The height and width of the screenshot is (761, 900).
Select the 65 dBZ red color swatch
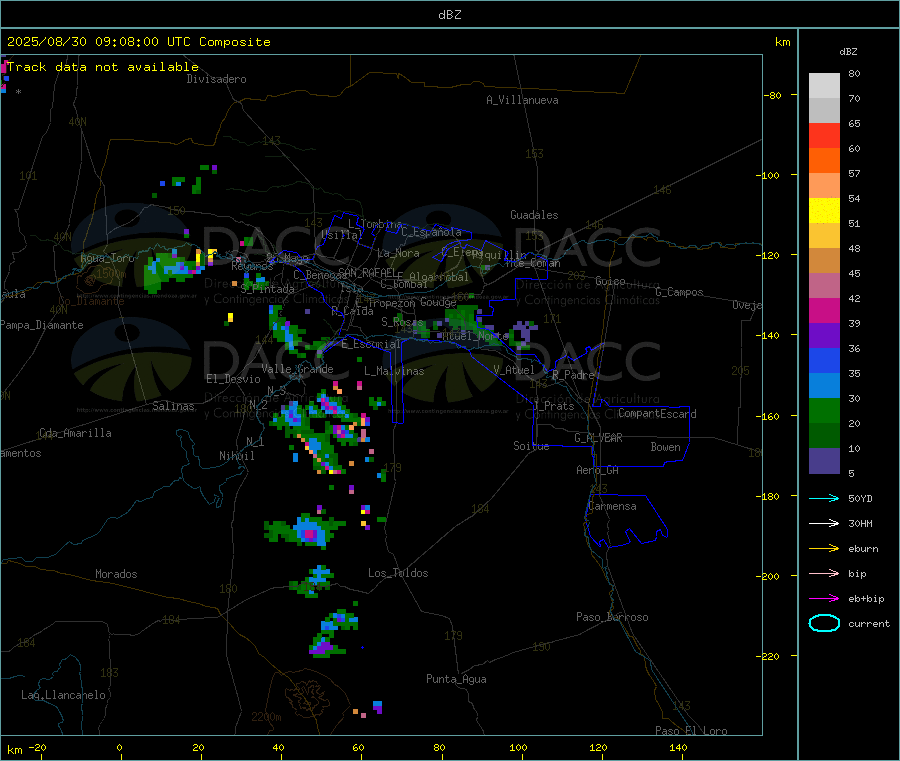[824, 135]
